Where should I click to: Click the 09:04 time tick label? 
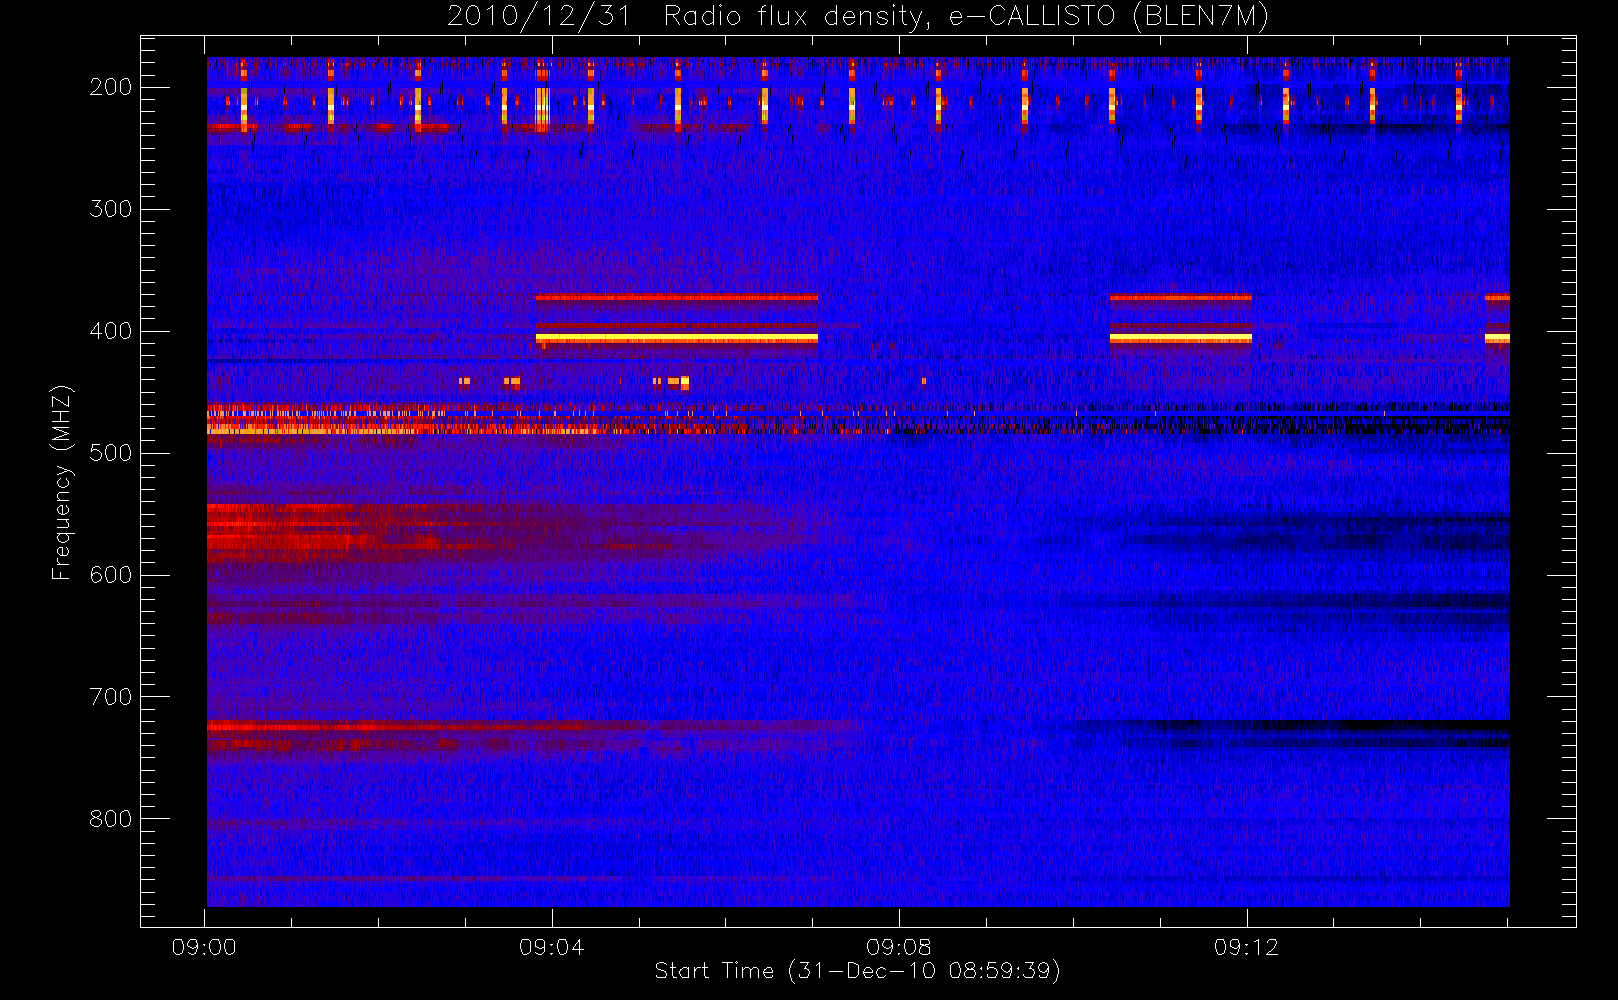tap(551, 947)
